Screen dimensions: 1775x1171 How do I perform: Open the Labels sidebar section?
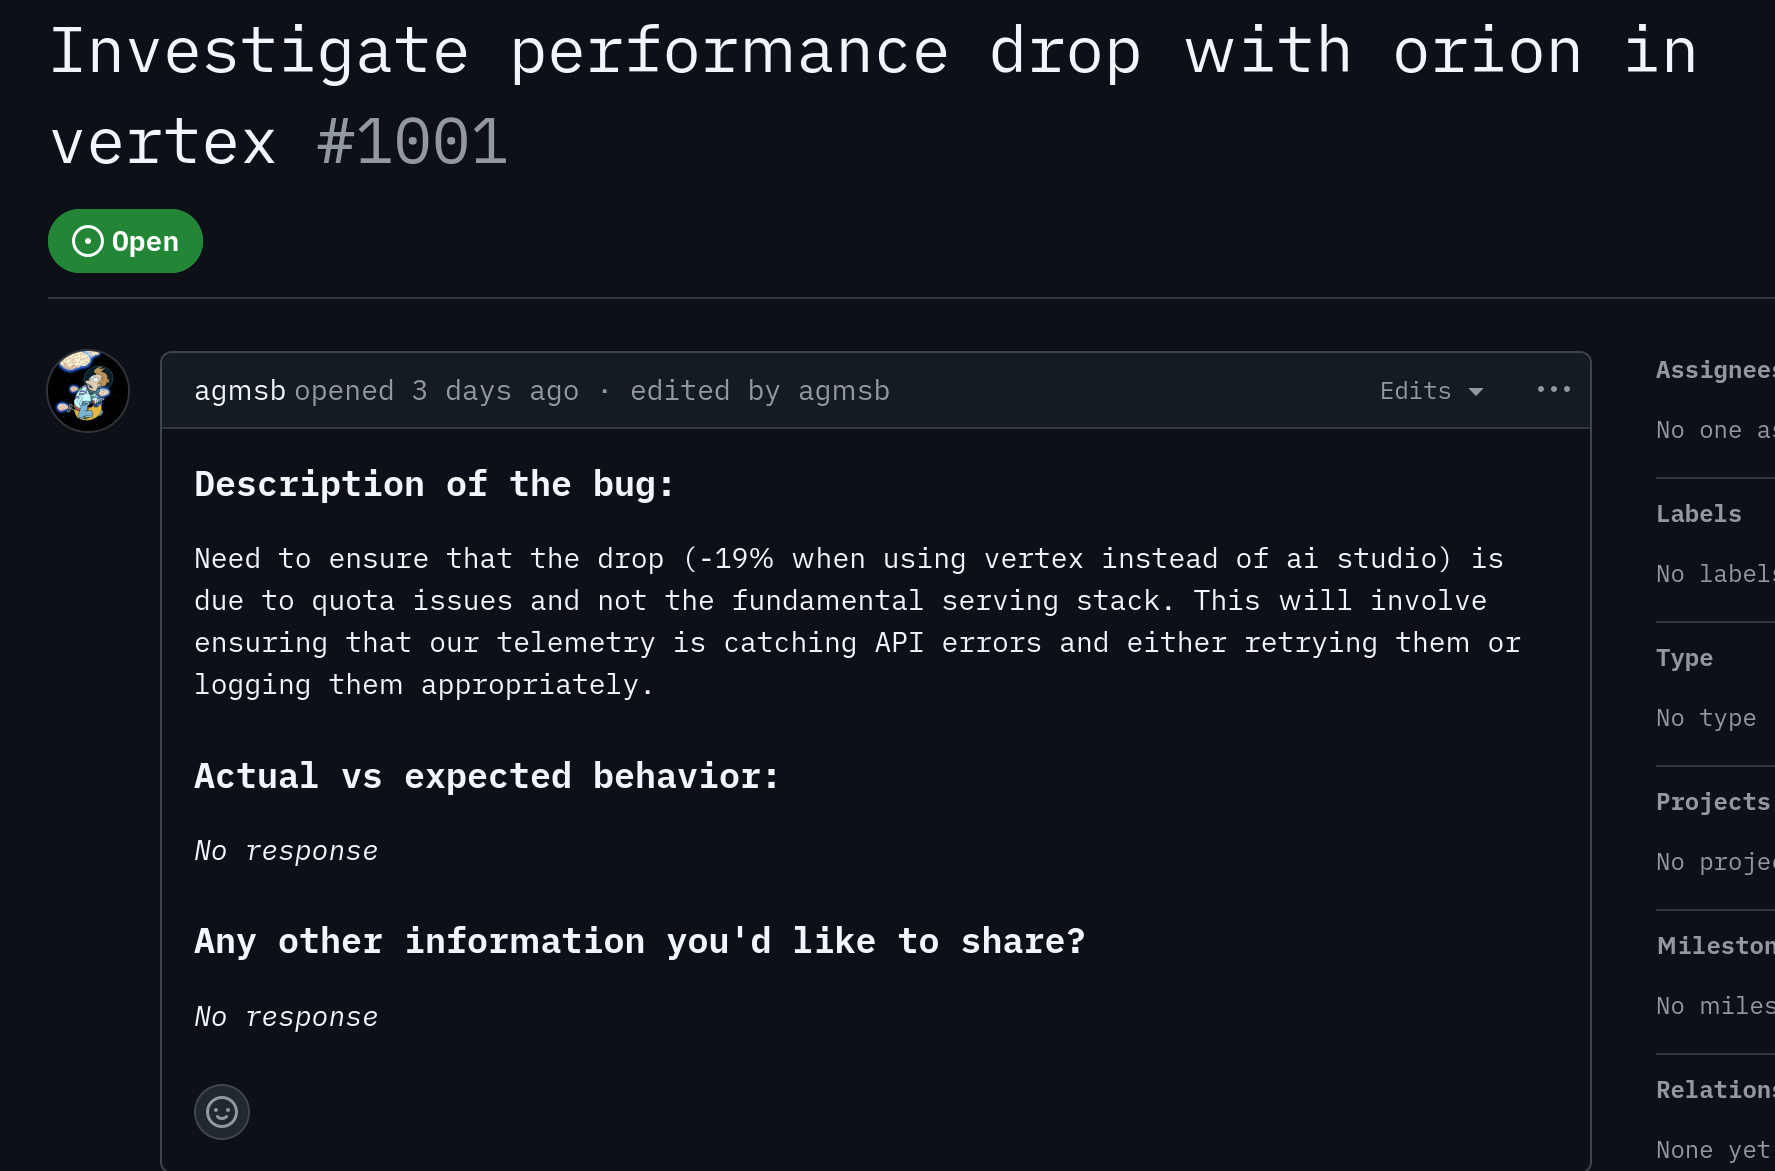1698,514
